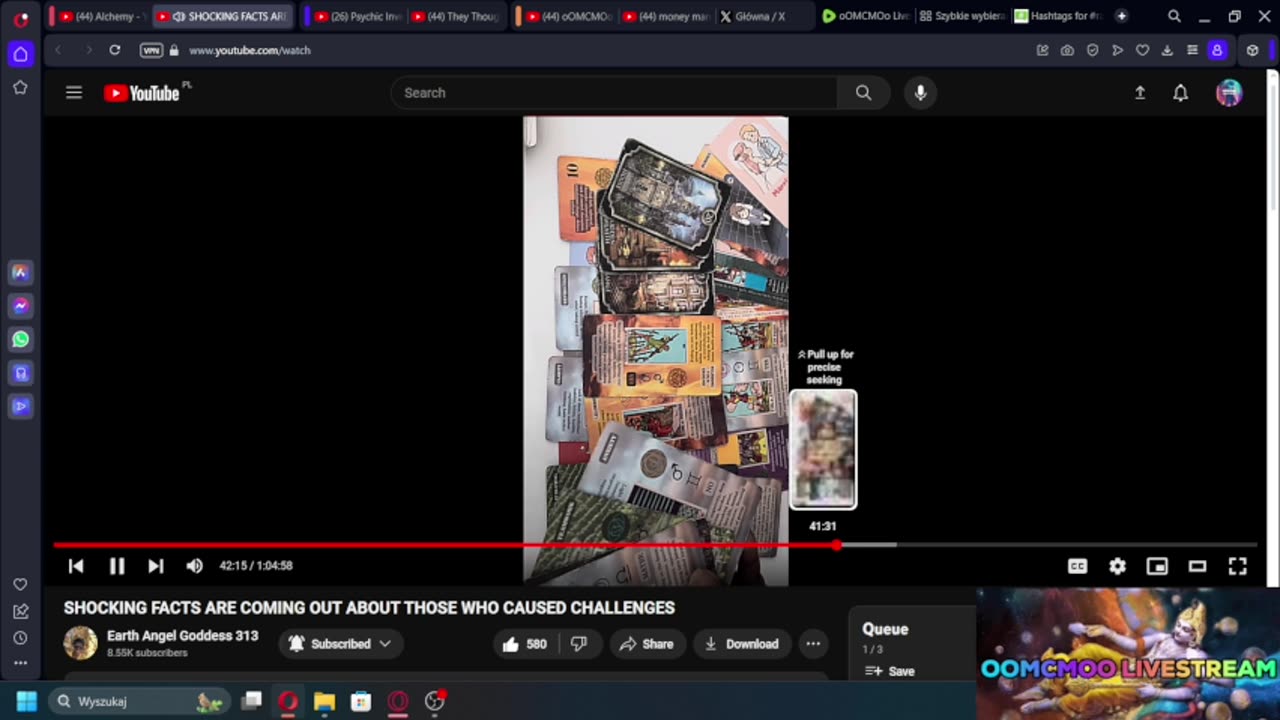This screenshot has height=720, width=1280.
Task: Go back to the previous page
Action: [x=58, y=50]
